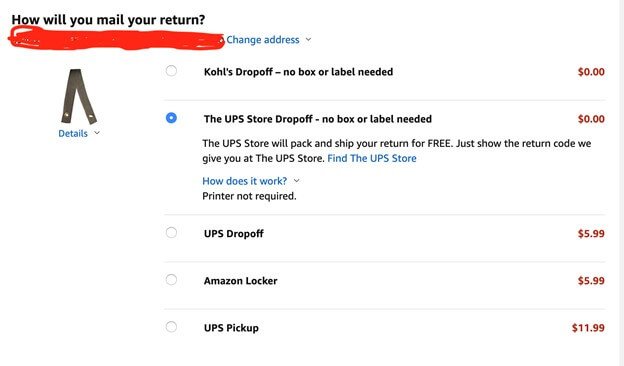The height and width of the screenshot is (366, 624).
Task: Select The UPS Store Dropoff radio button
Action: click(171, 118)
